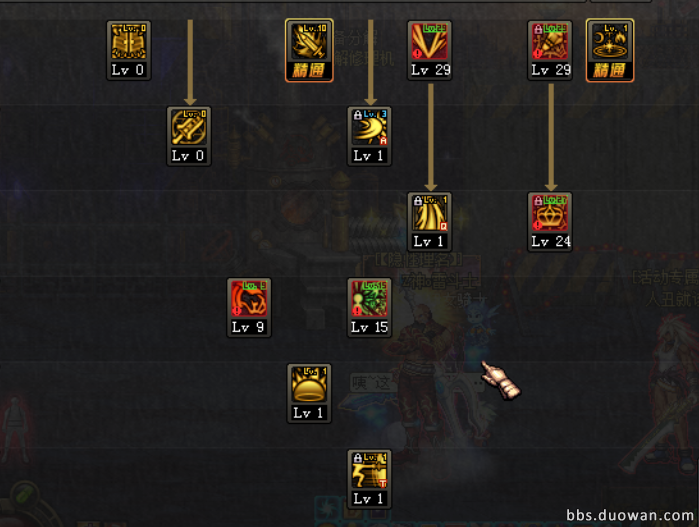699x527 pixels.
Task: Click the arrow pointing to the crown skill
Action: [x=551, y=137]
